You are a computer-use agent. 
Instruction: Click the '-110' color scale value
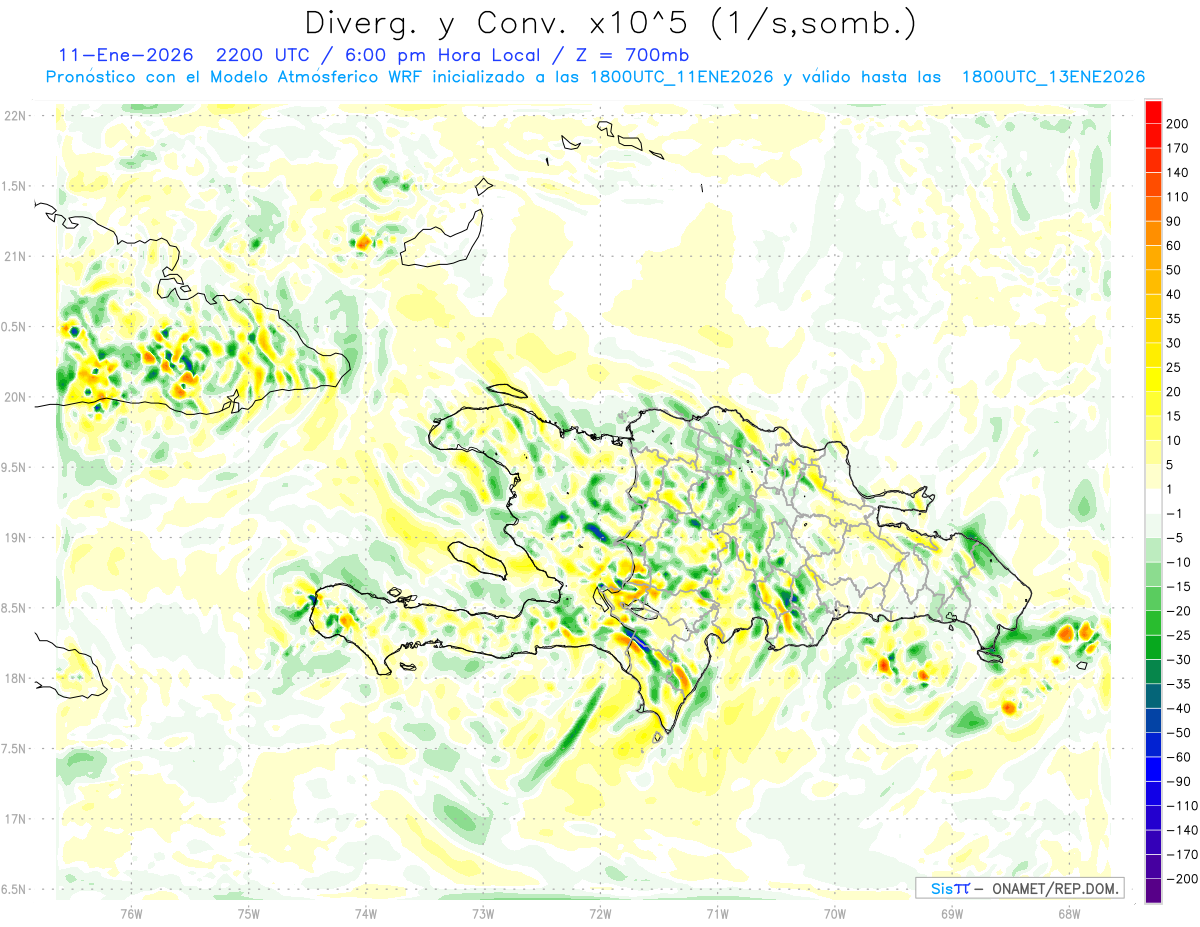click(x=1181, y=807)
